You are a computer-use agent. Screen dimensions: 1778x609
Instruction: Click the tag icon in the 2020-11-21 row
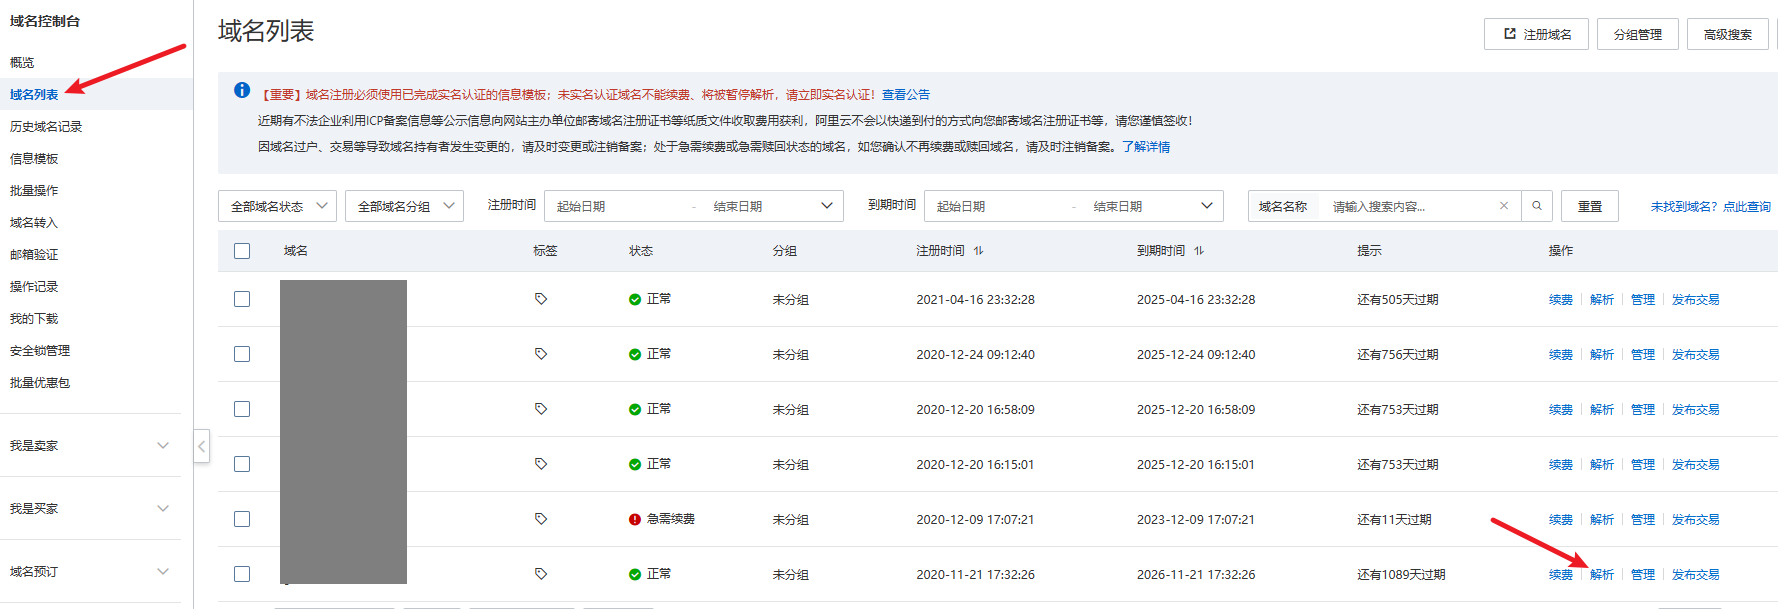[x=541, y=574]
